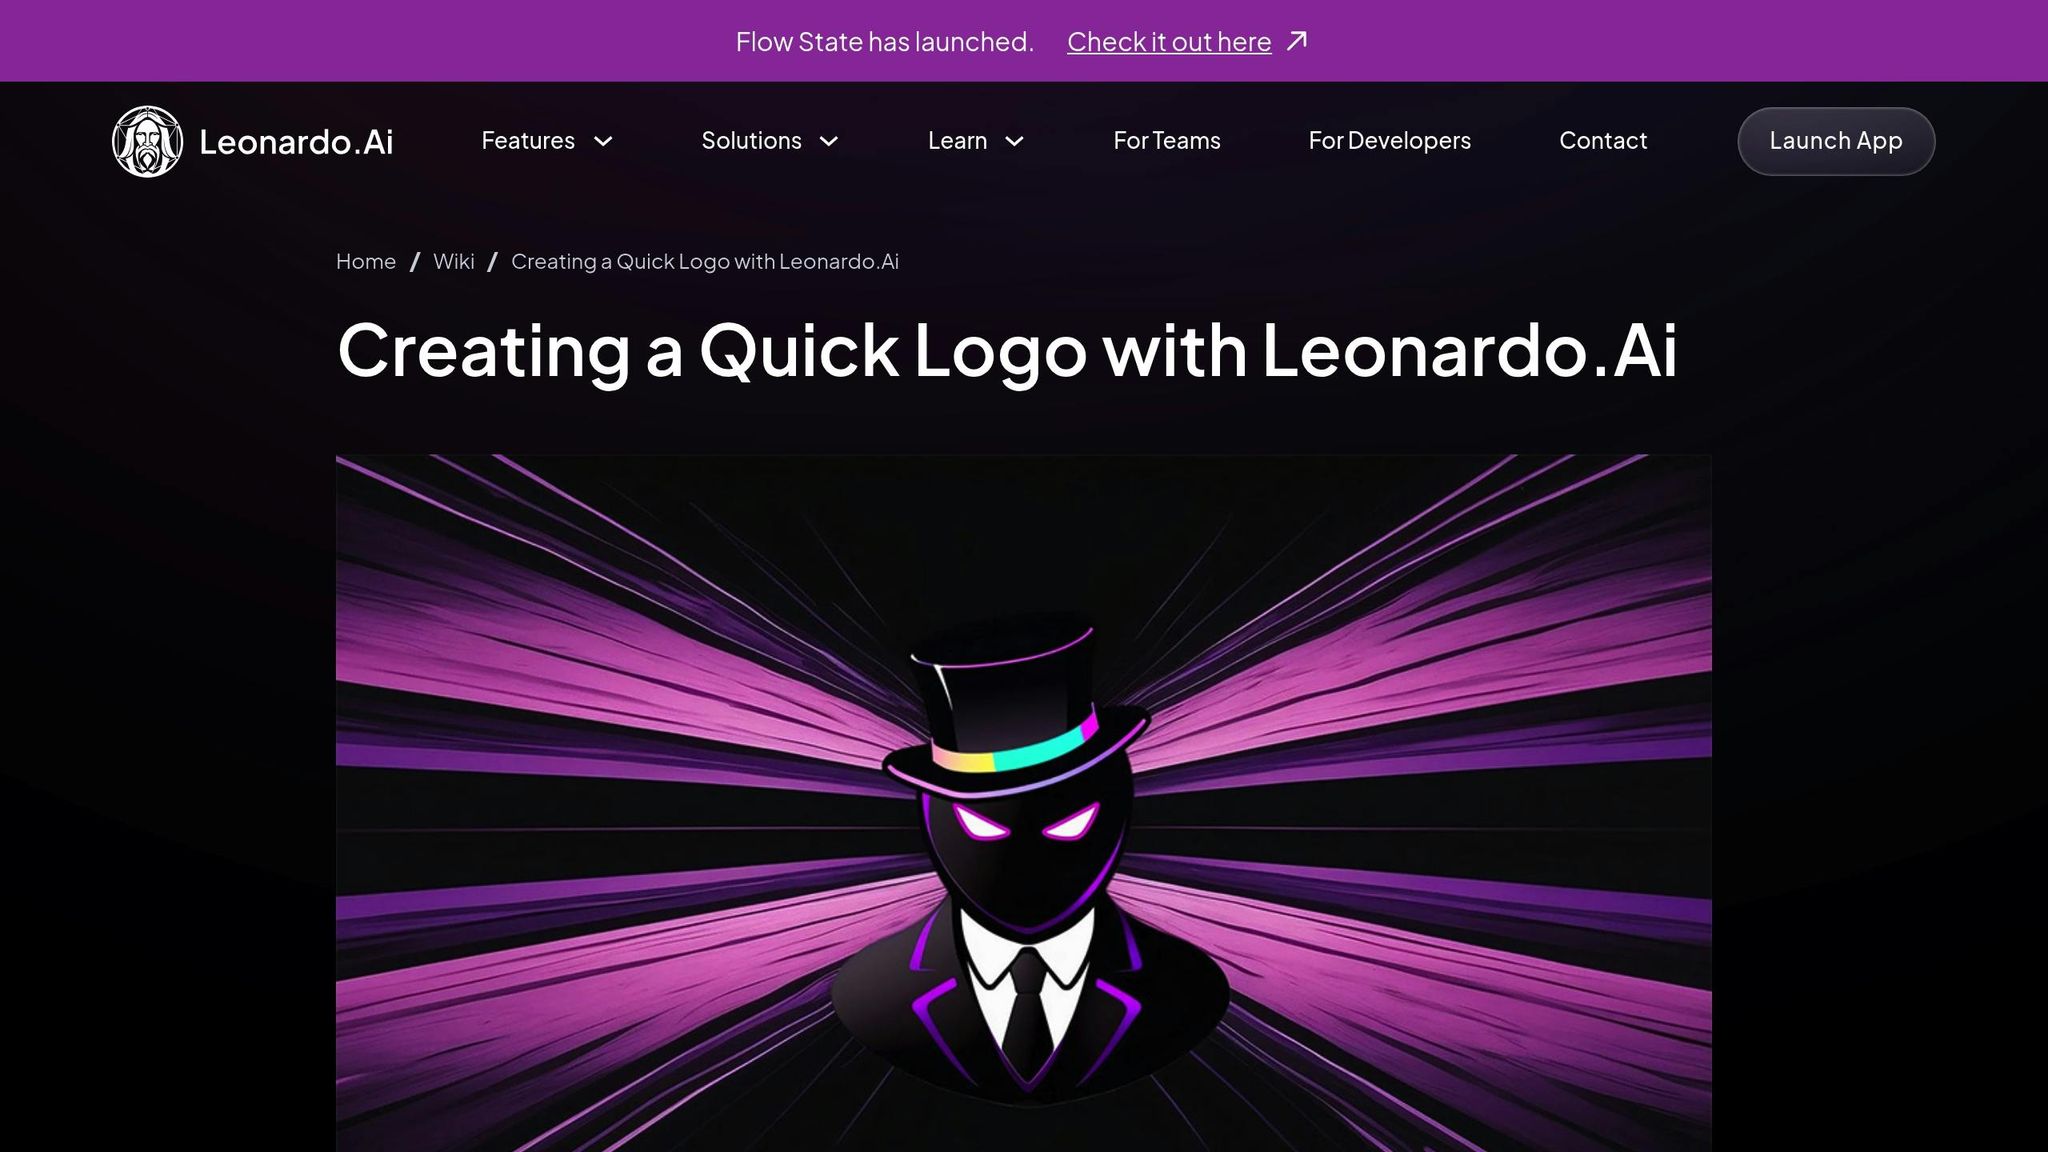Go to Home in breadcrumb
This screenshot has height=1152, width=2048.
pyautogui.click(x=366, y=261)
